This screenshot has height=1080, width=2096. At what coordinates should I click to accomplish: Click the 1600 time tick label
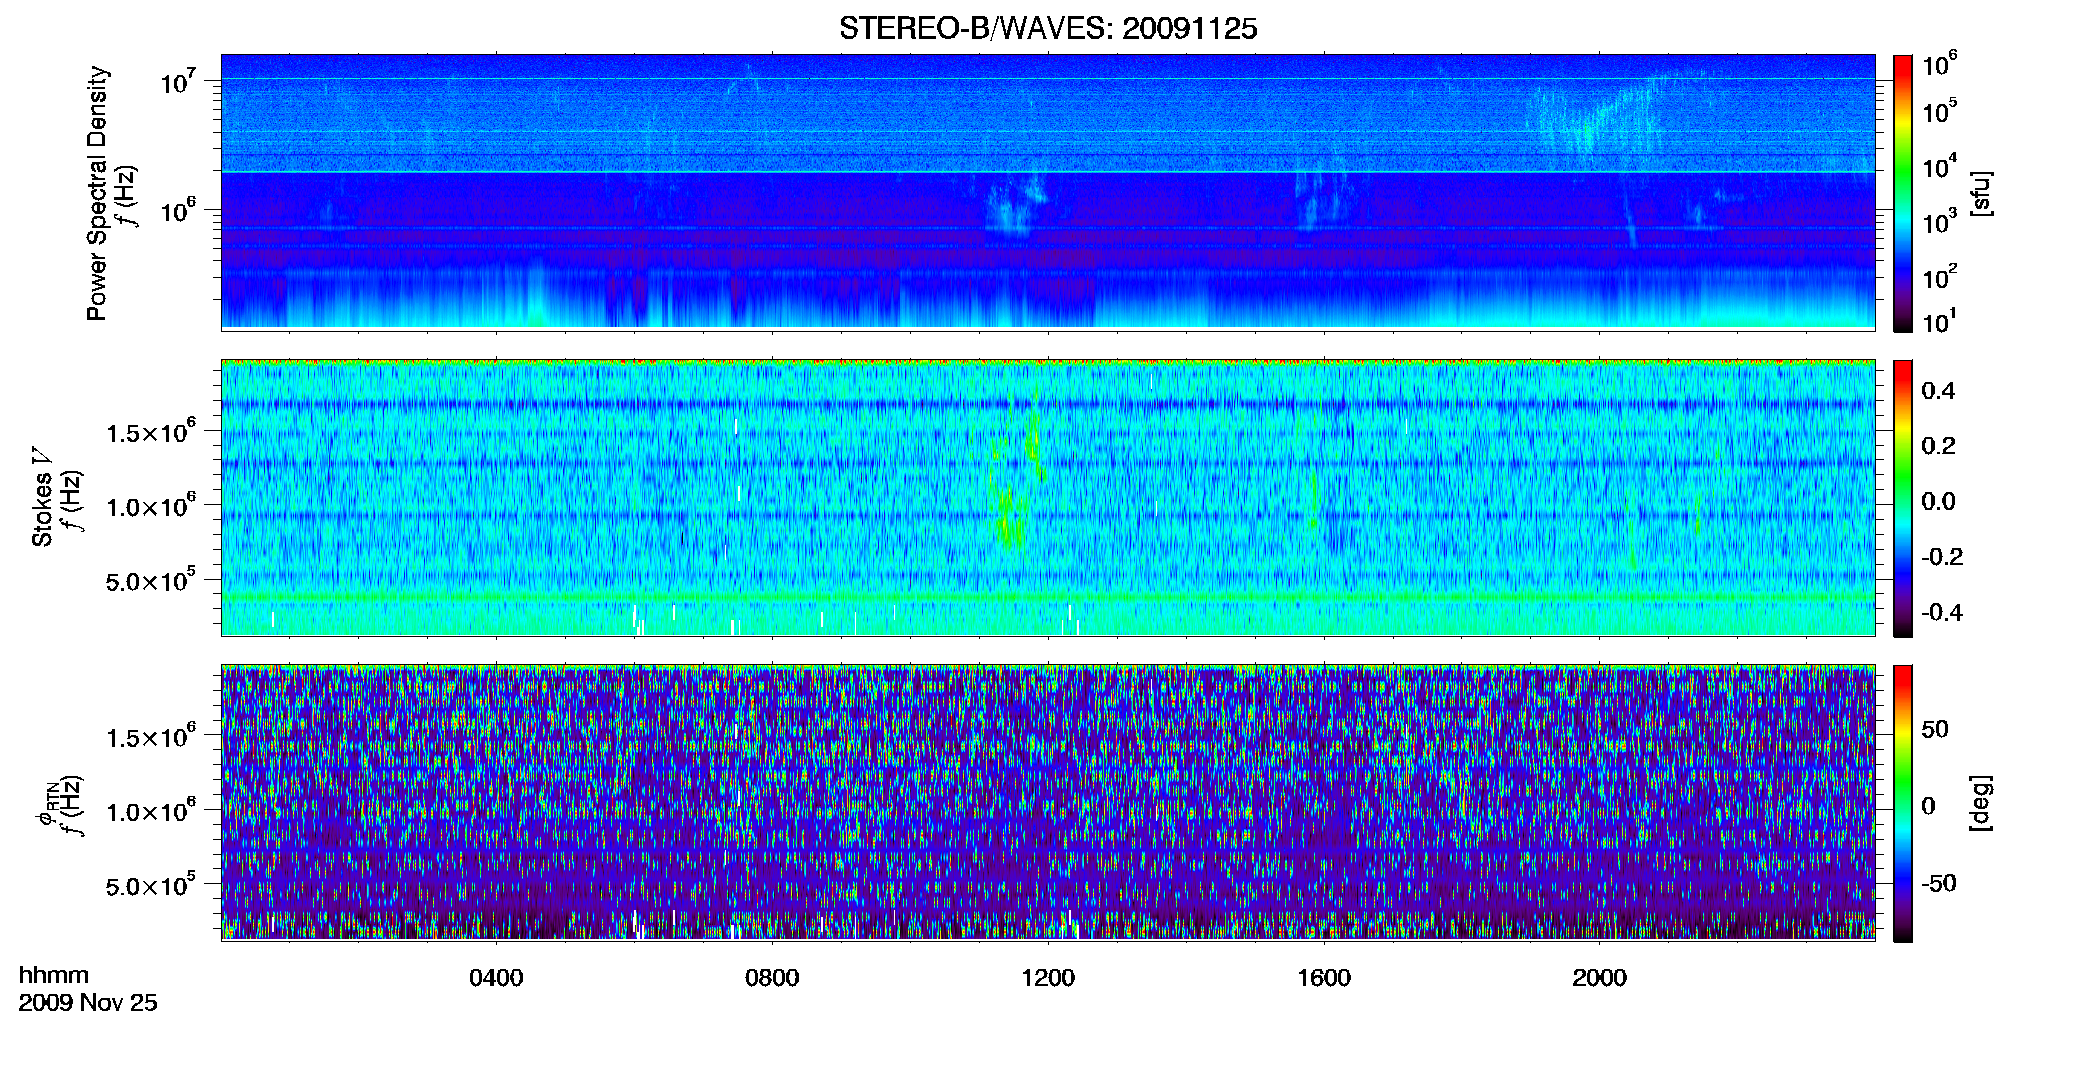click(1324, 977)
